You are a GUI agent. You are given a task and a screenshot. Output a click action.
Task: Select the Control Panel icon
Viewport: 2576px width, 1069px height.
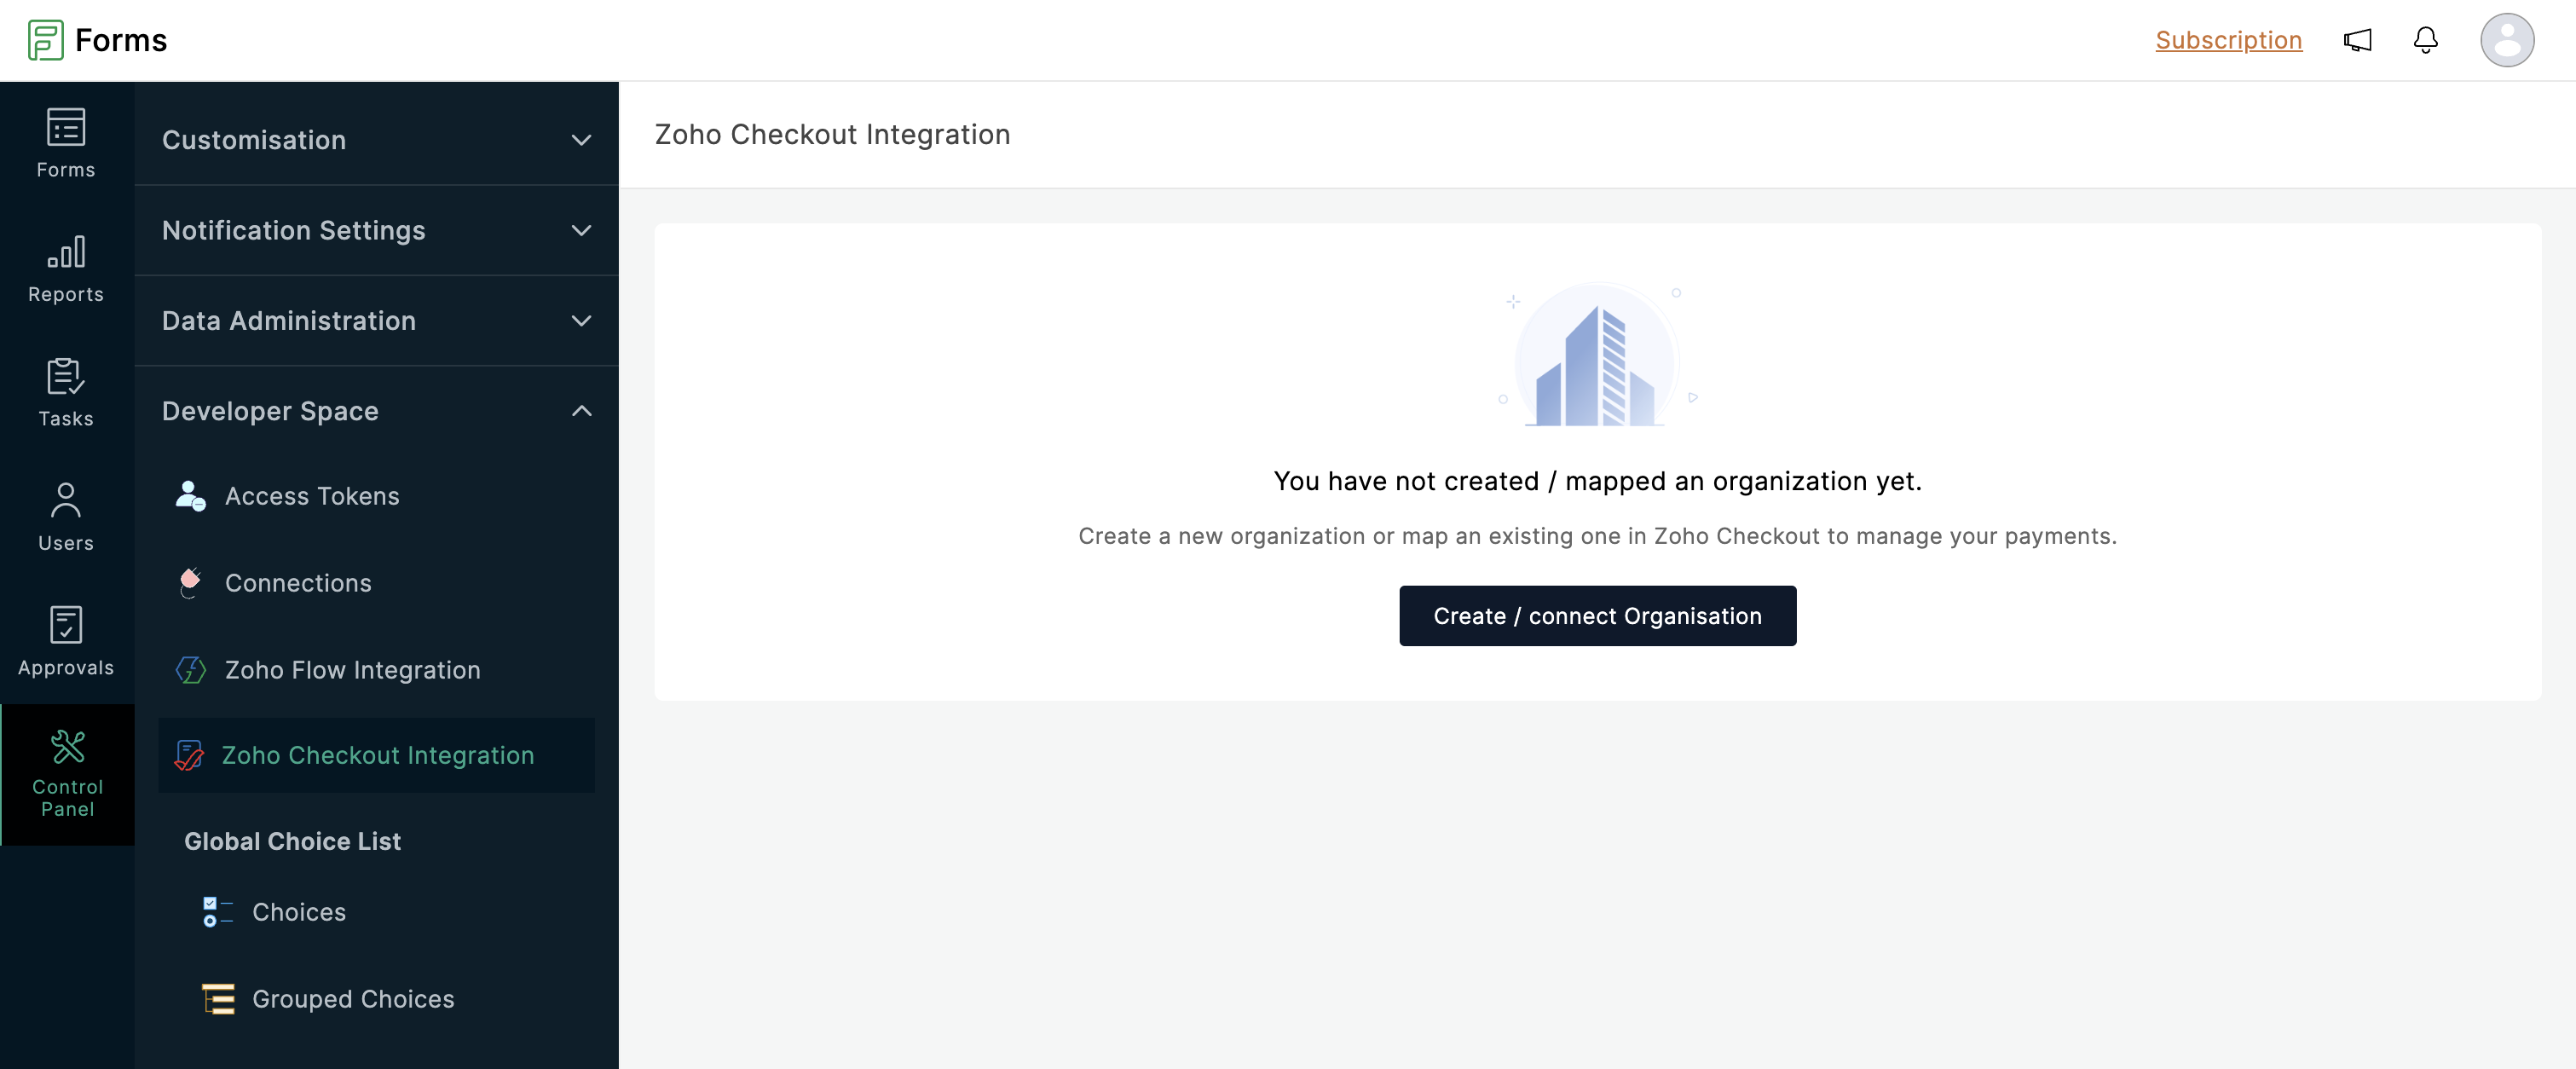67,773
